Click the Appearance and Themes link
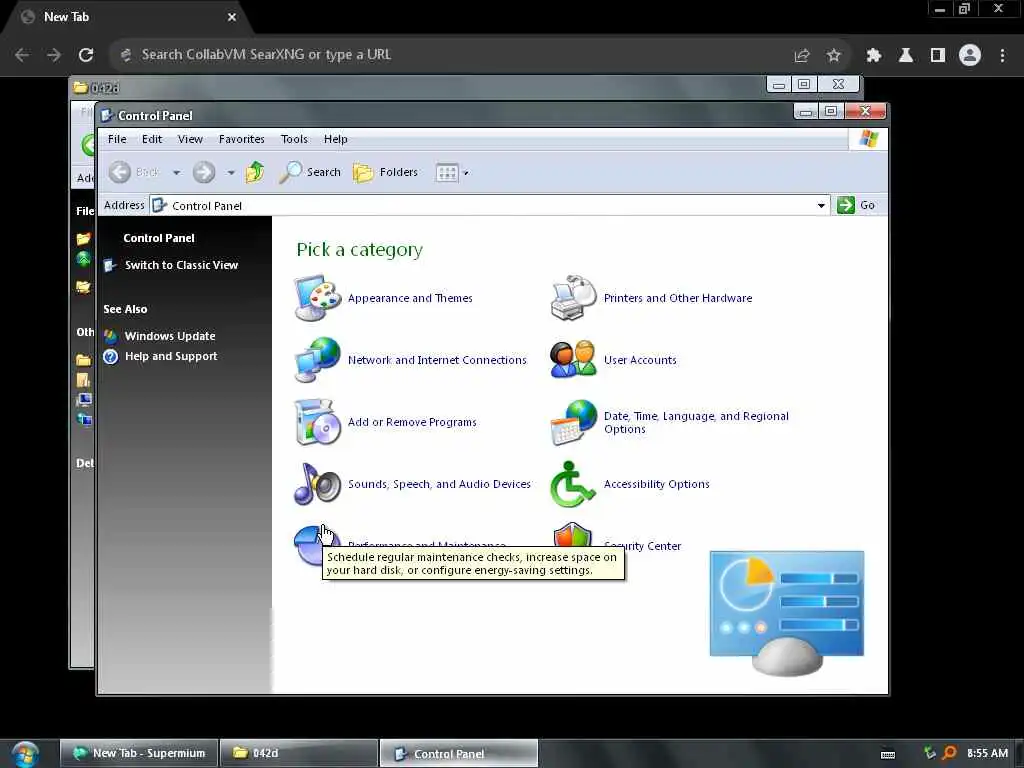The width and height of the screenshot is (1024, 768). pyautogui.click(x=410, y=298)
